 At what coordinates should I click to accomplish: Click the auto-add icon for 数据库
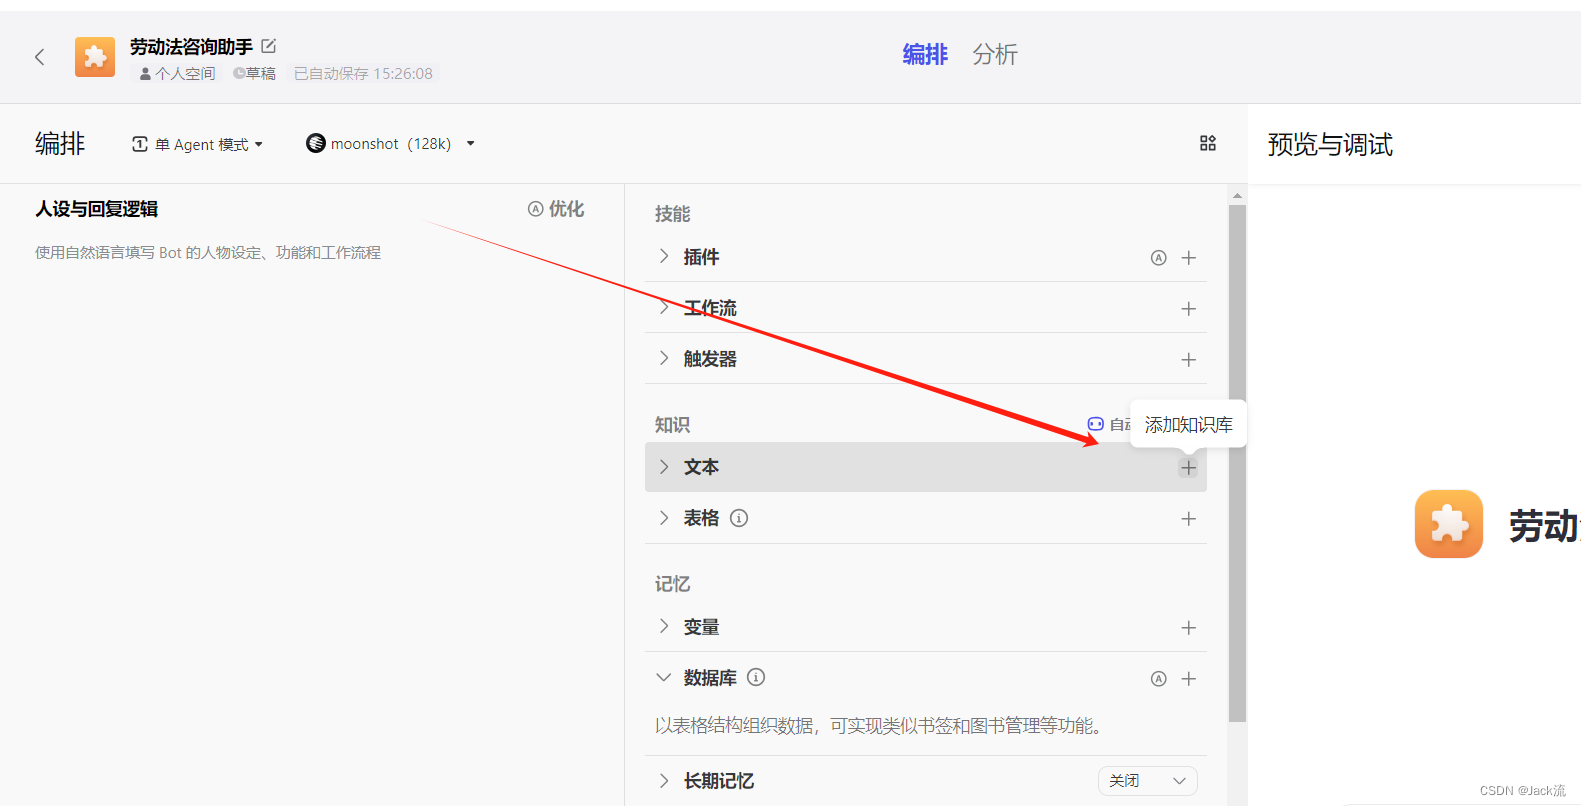[1159, 679]
